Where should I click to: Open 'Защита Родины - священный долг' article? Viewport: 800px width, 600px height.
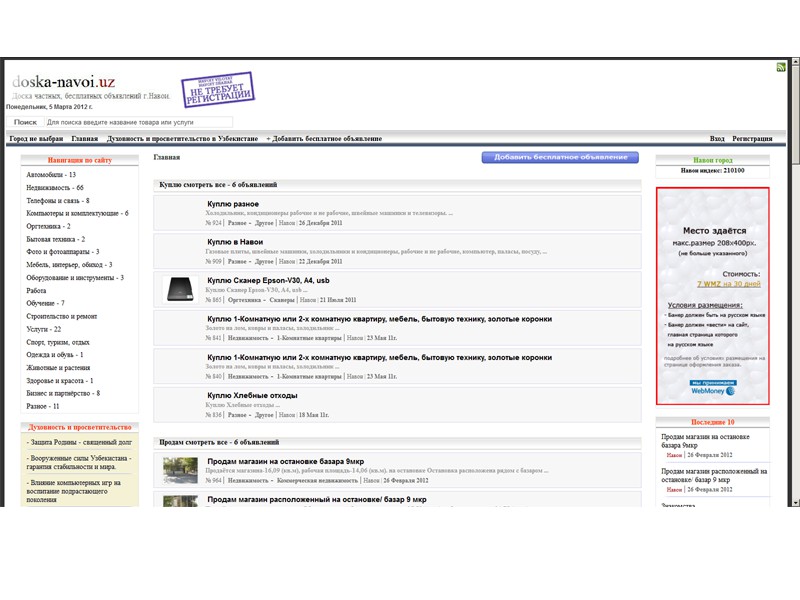[x=79, y=442]
